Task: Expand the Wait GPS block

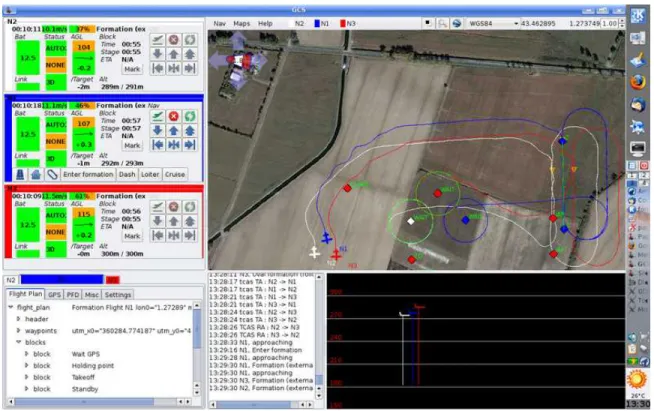Action: click(x=27, y=354)
